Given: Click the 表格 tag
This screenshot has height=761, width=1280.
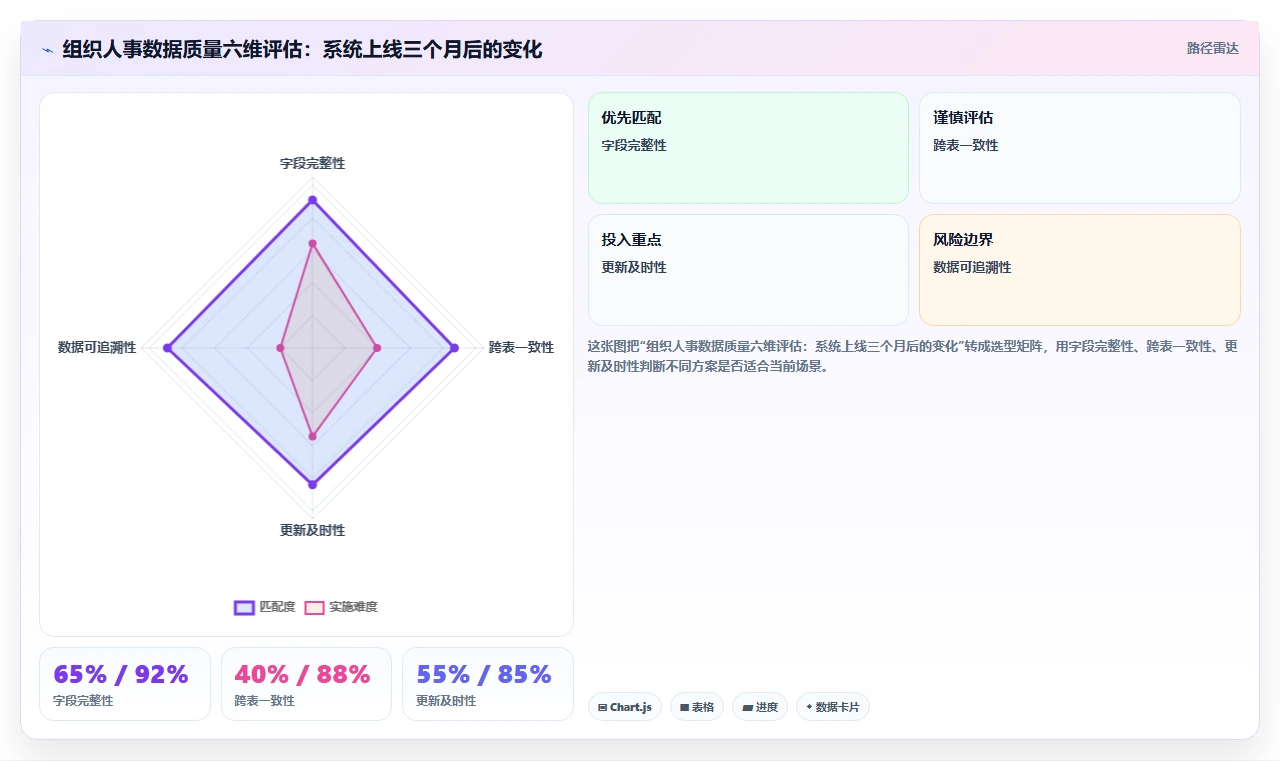Looking at the screenshot, I should (697, 707).
